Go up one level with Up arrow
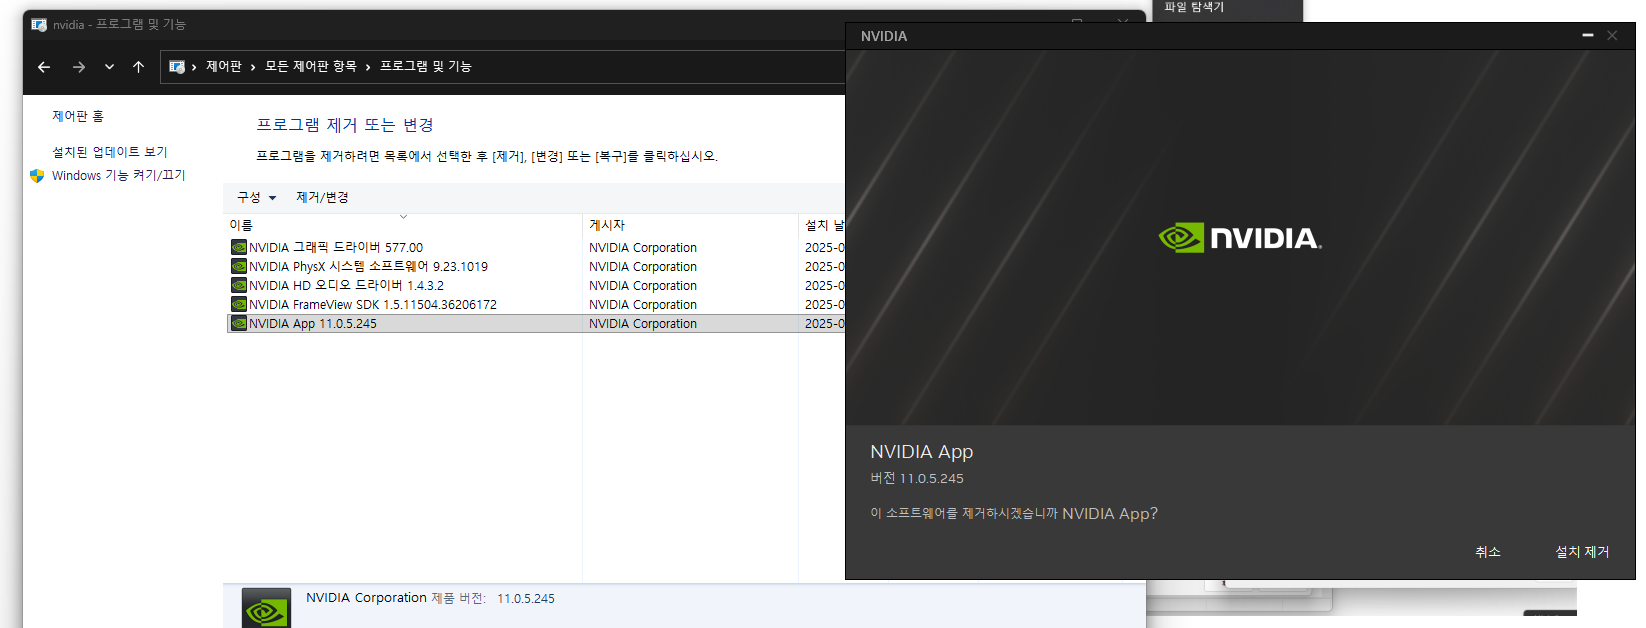This screenshot has width=1646, height=628. [138, 67]
